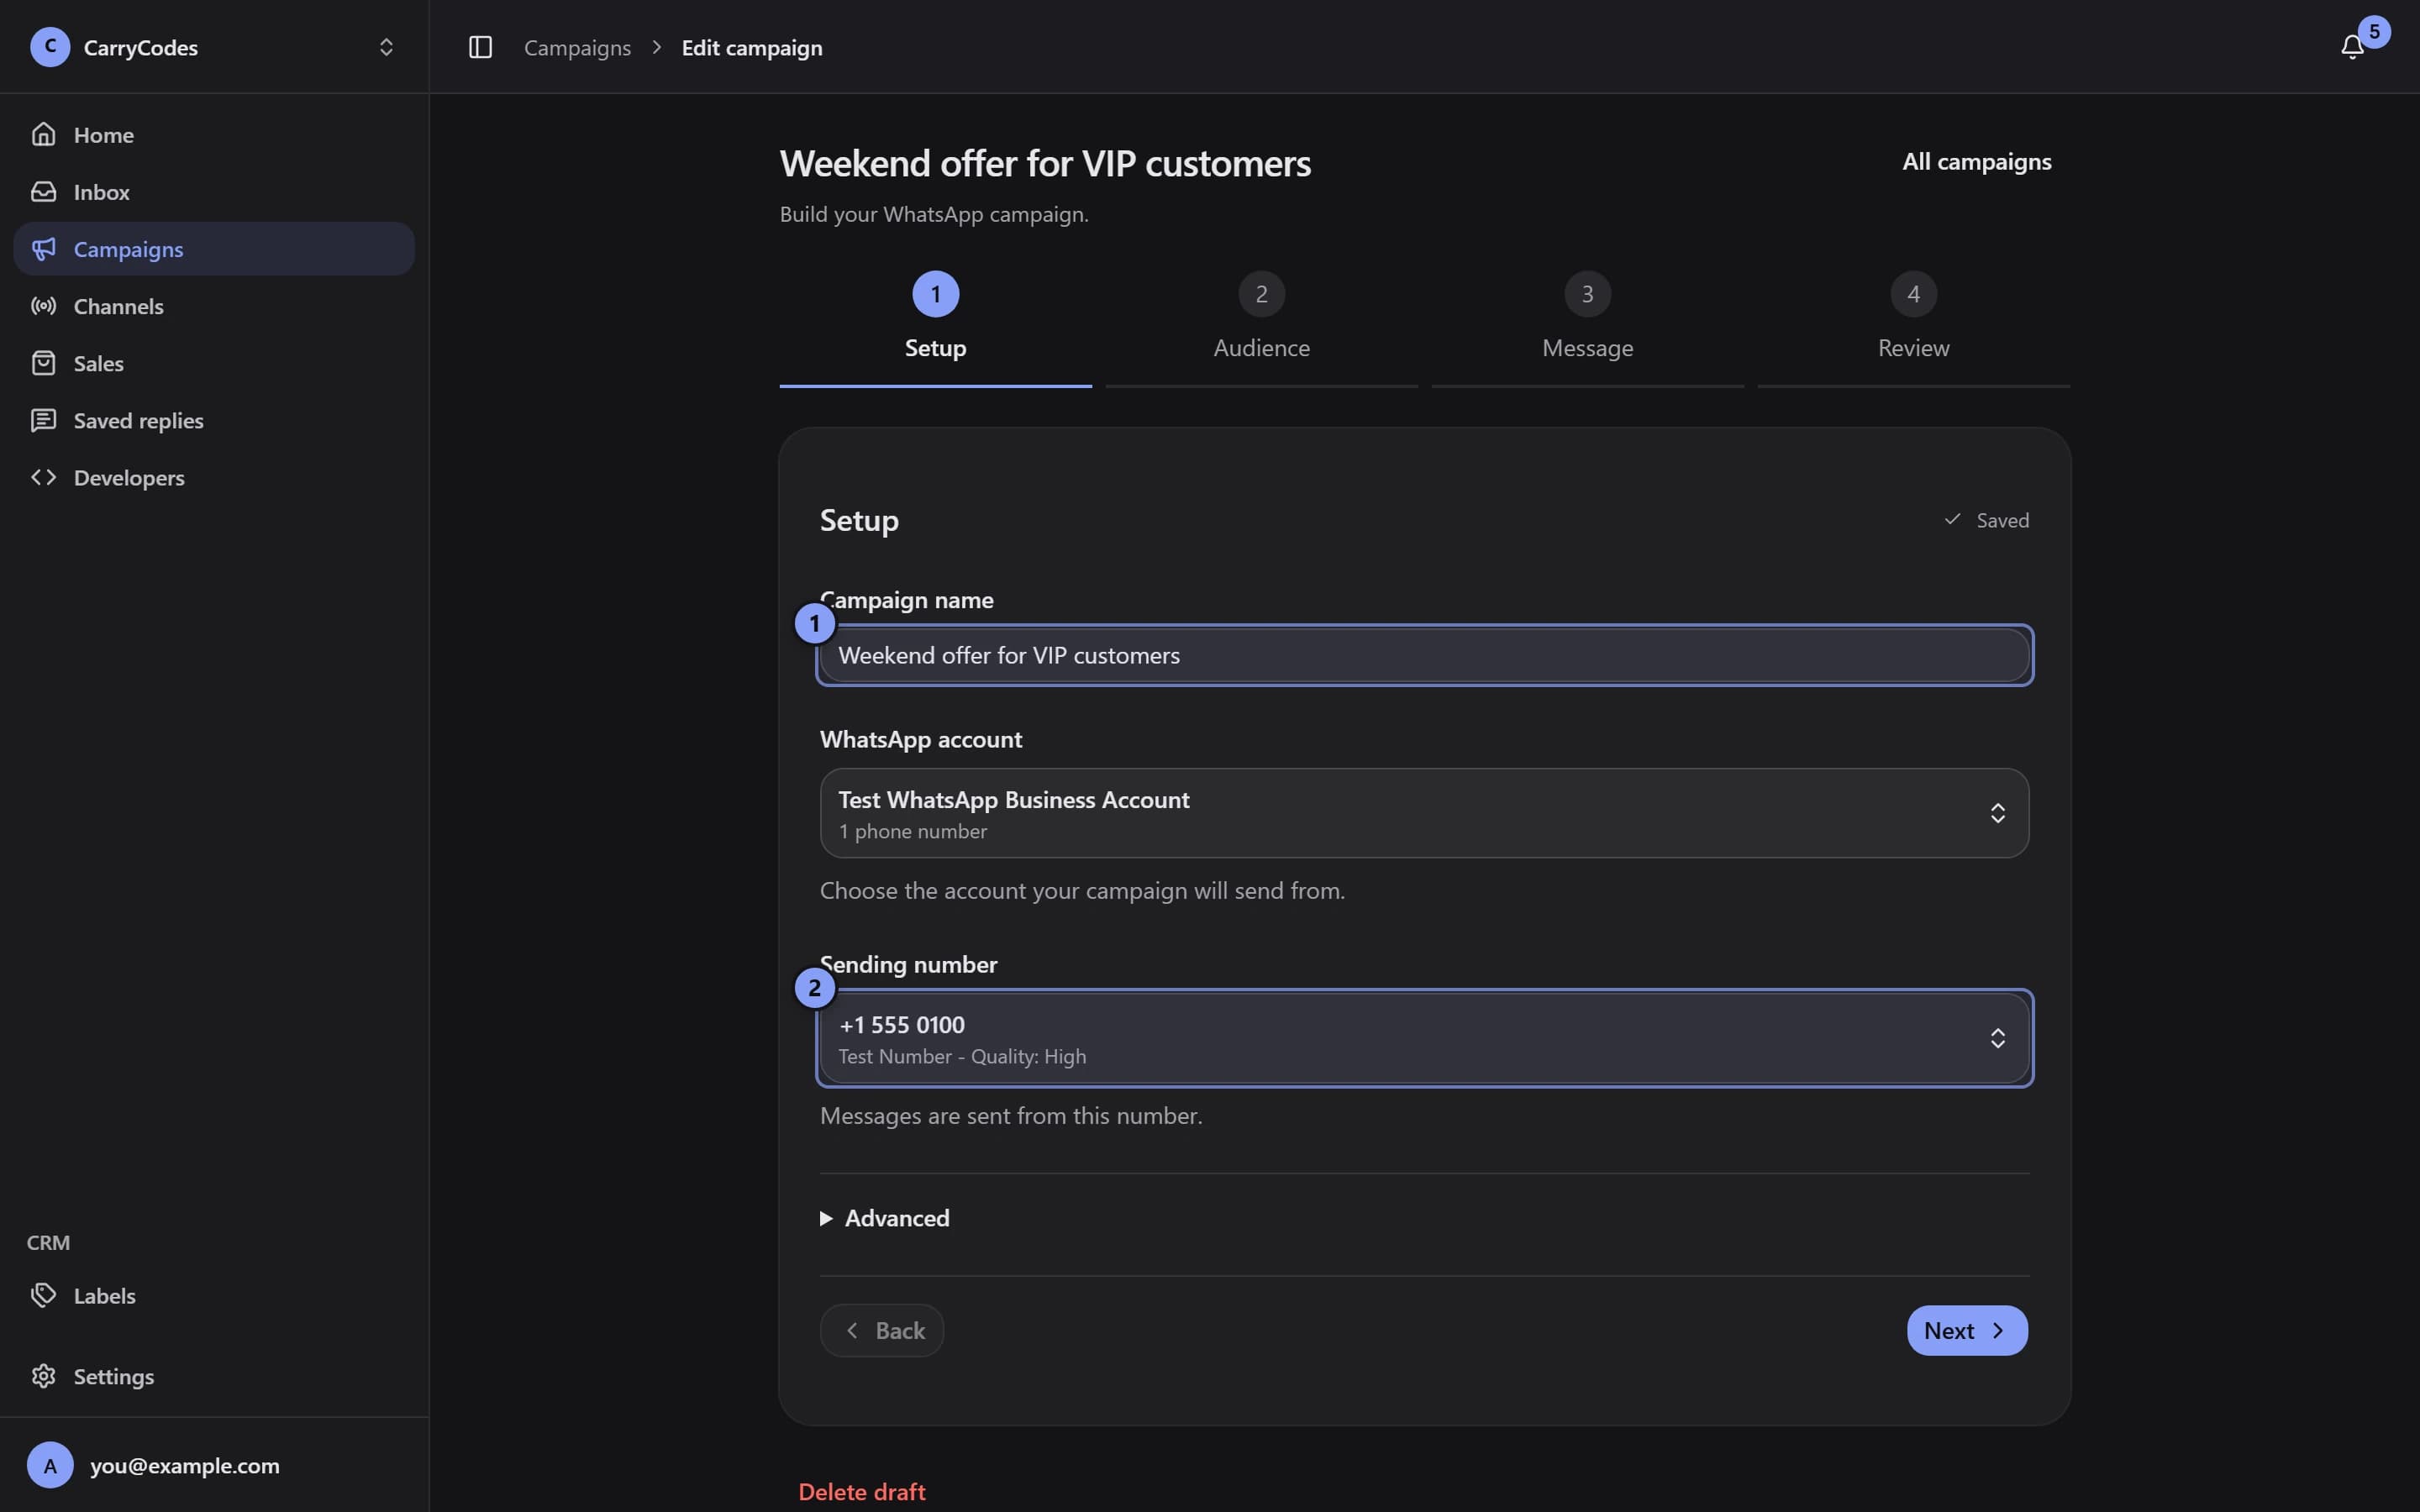Click the user avatar for you@example.com

[50, 1465]
